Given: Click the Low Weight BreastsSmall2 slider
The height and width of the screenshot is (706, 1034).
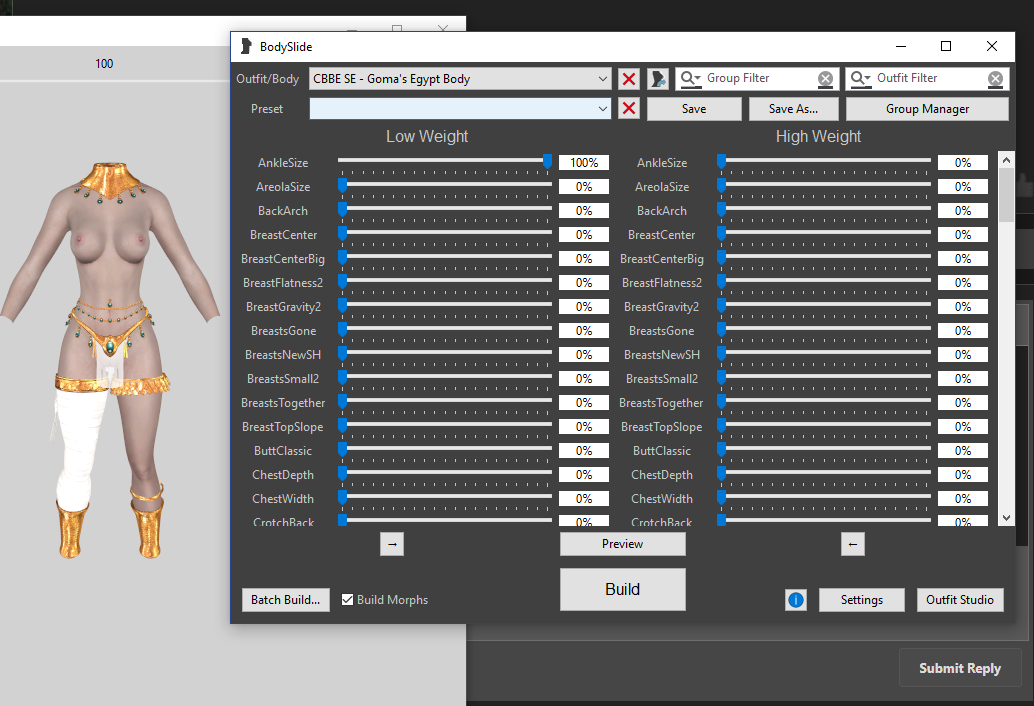Looking at the screenshot, I should (x=445, y=379).
